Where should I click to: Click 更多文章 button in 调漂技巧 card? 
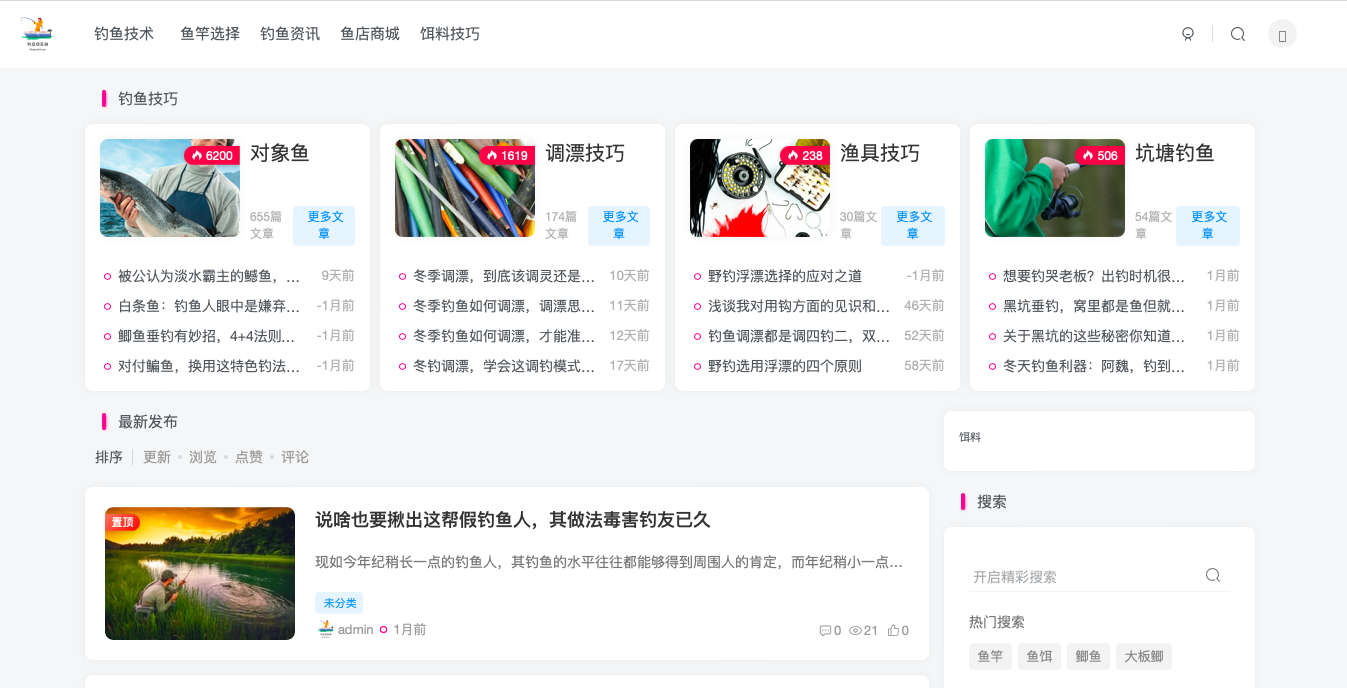619,226
